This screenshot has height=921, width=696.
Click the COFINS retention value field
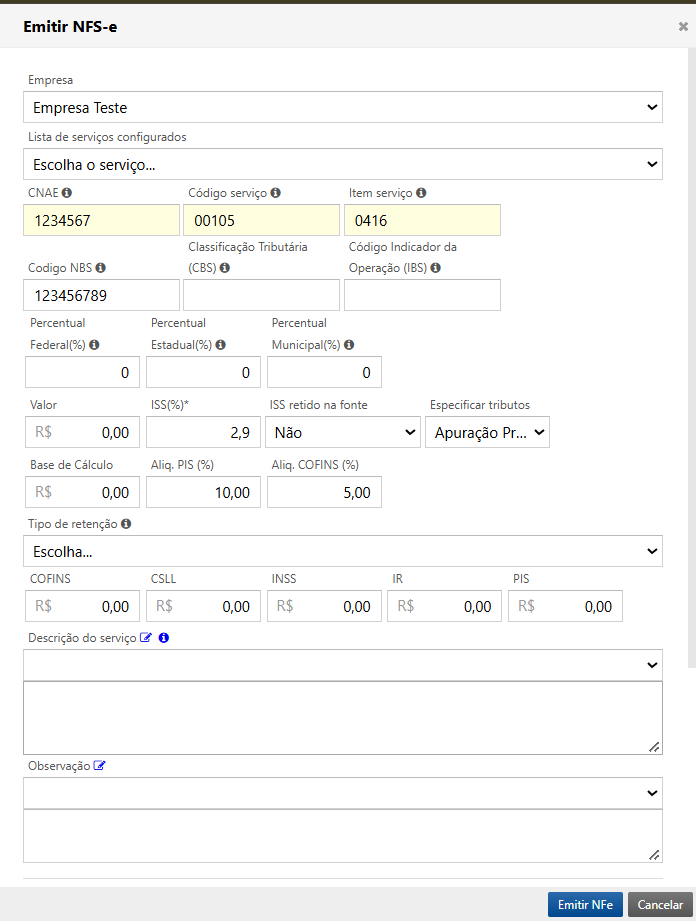(82, 606)
